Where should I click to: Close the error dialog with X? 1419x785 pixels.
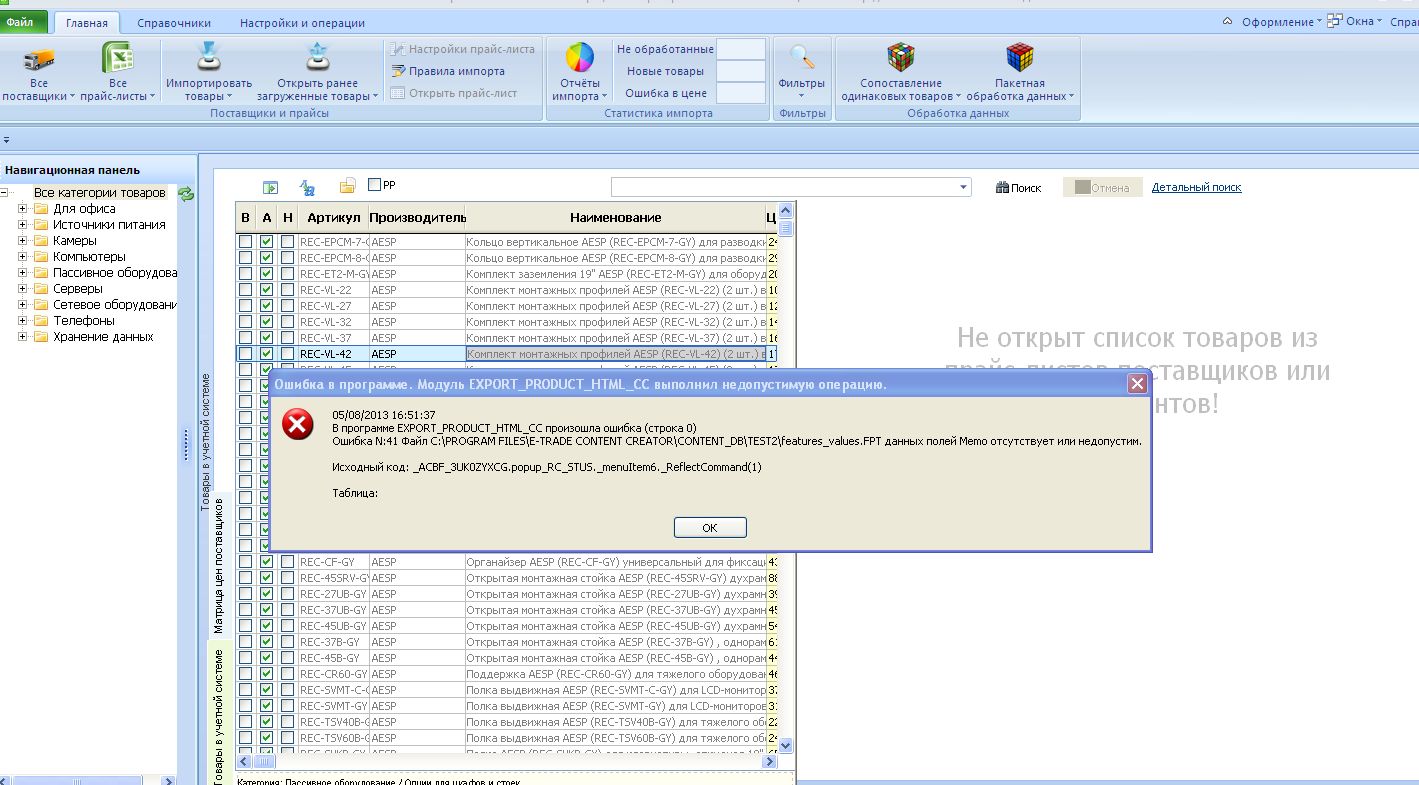click(1136, 383)
